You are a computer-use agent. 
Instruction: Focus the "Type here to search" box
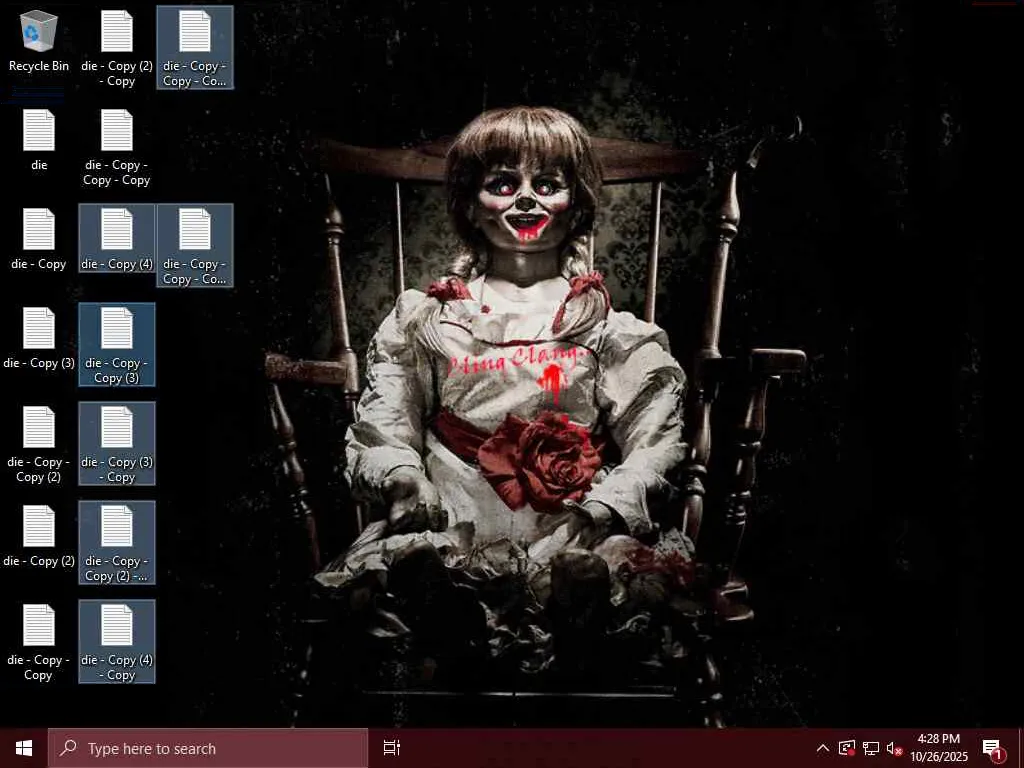click(x=208, y=748)
